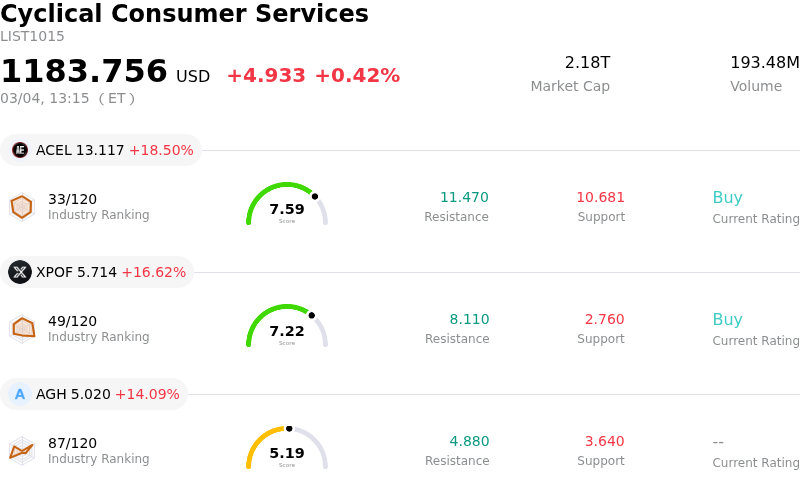Screen dimensions: 800x488
Task: Click the Cyclical Consumer Services title
Action: pyautogui.click(x=185, y=14)
